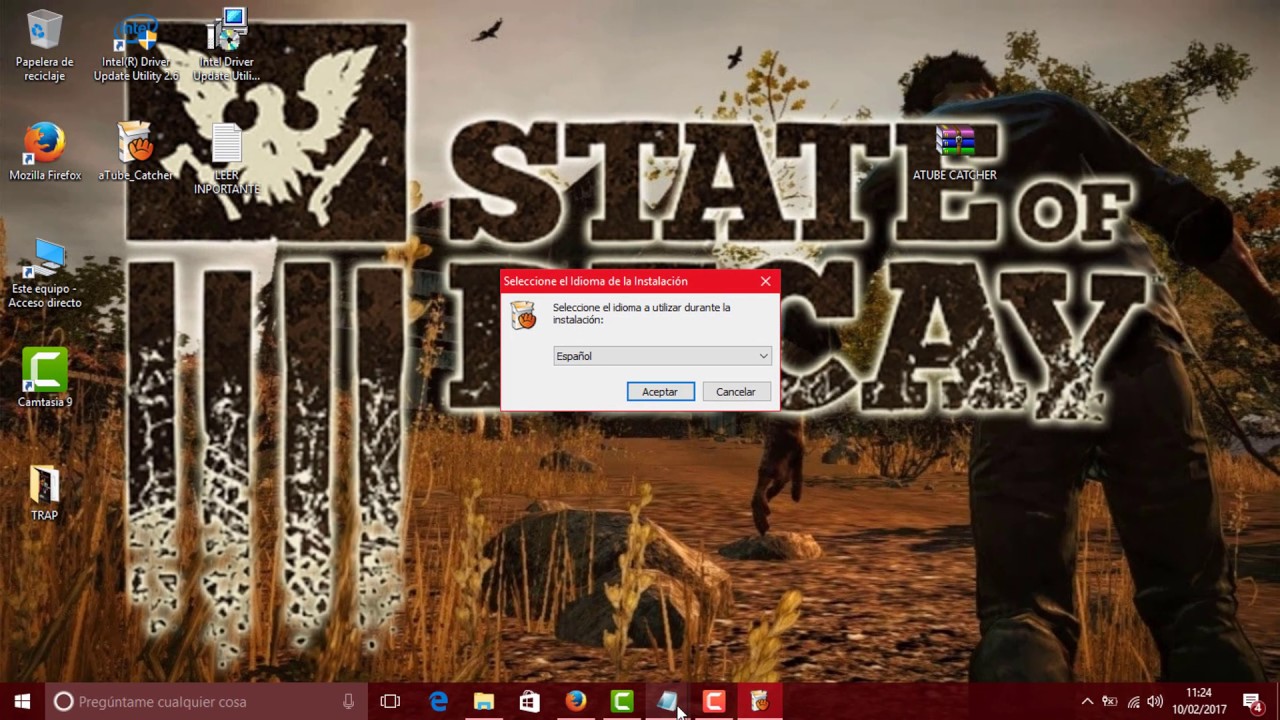This screenshot has height=720, width=1280.
Task: Open aTube_Catcher desktop icon
Action: (135, 152)
